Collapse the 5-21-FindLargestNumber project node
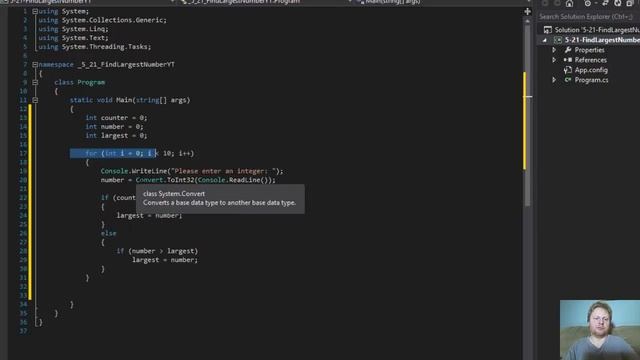The height and width of the screenshot is (360, 640). [544, 40]
